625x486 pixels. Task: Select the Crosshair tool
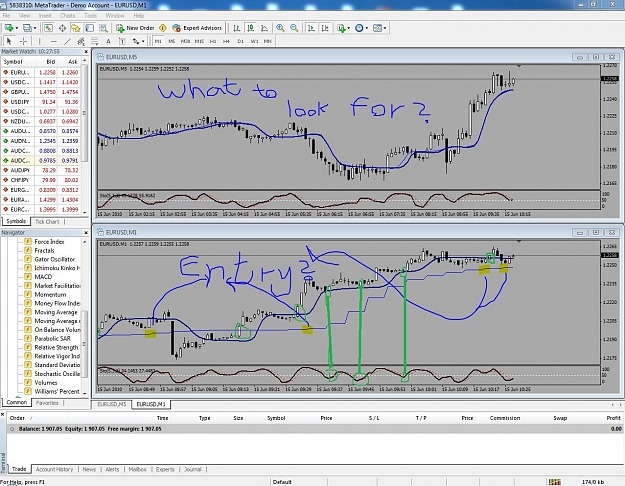click(23, 41)
